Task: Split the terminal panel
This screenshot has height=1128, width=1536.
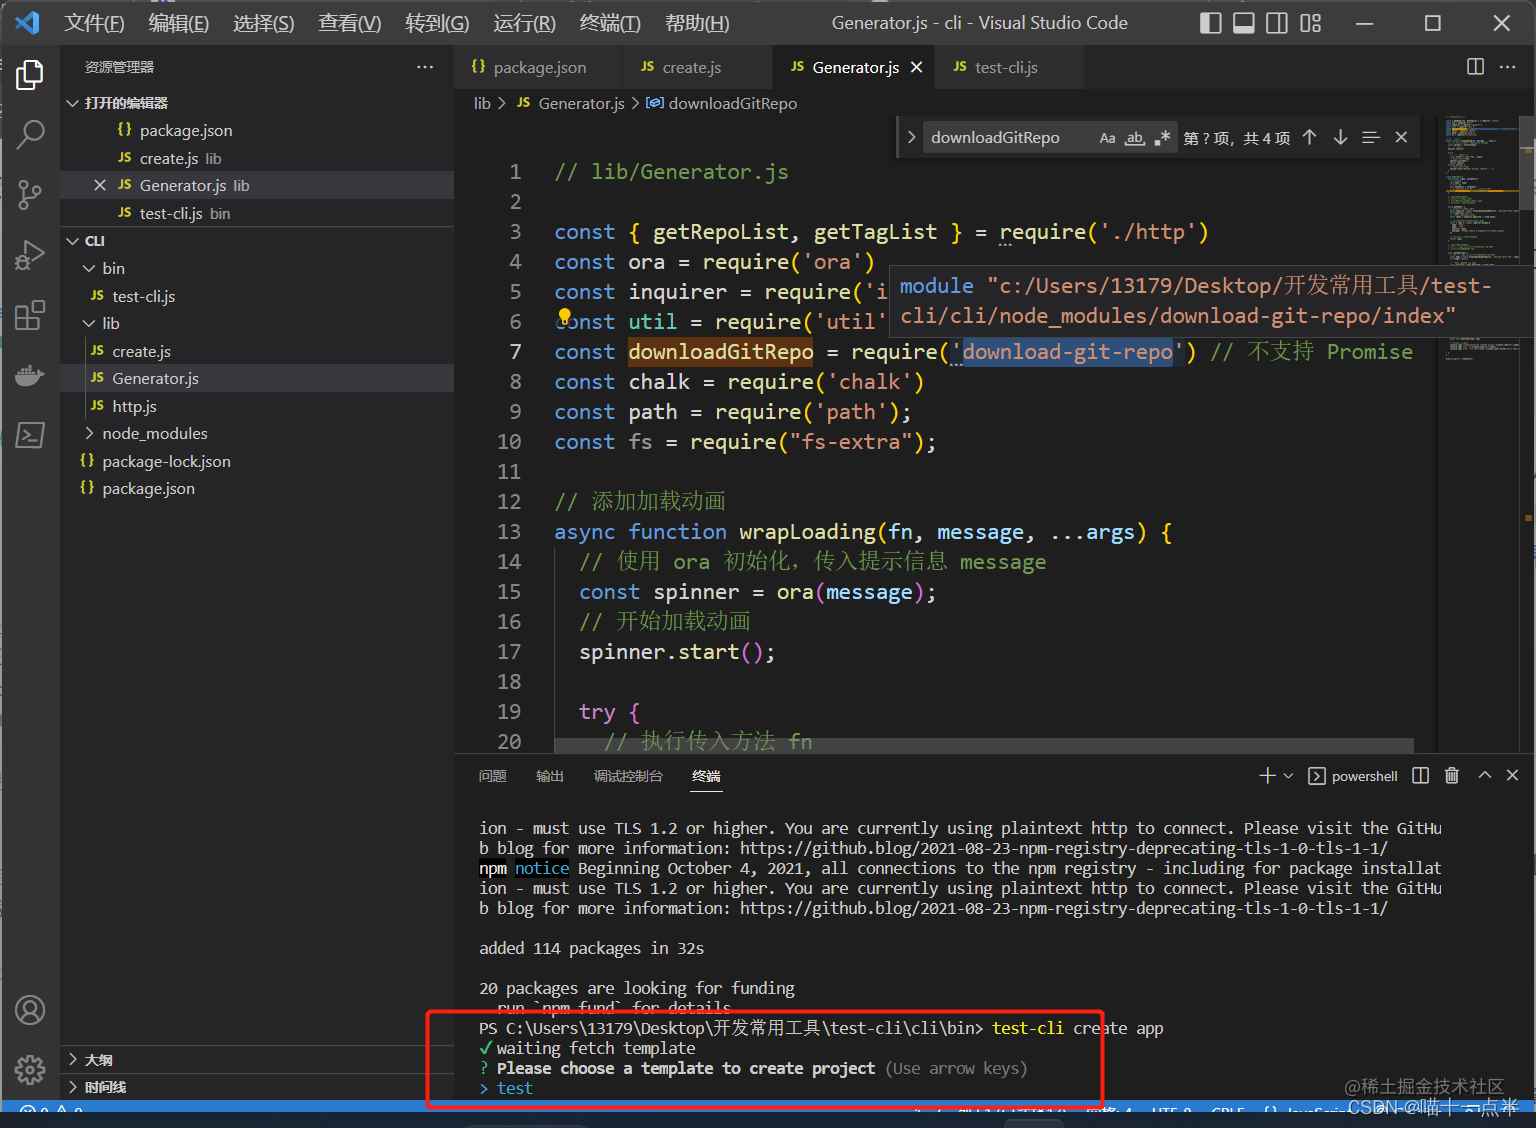Action: (1420, 775)
